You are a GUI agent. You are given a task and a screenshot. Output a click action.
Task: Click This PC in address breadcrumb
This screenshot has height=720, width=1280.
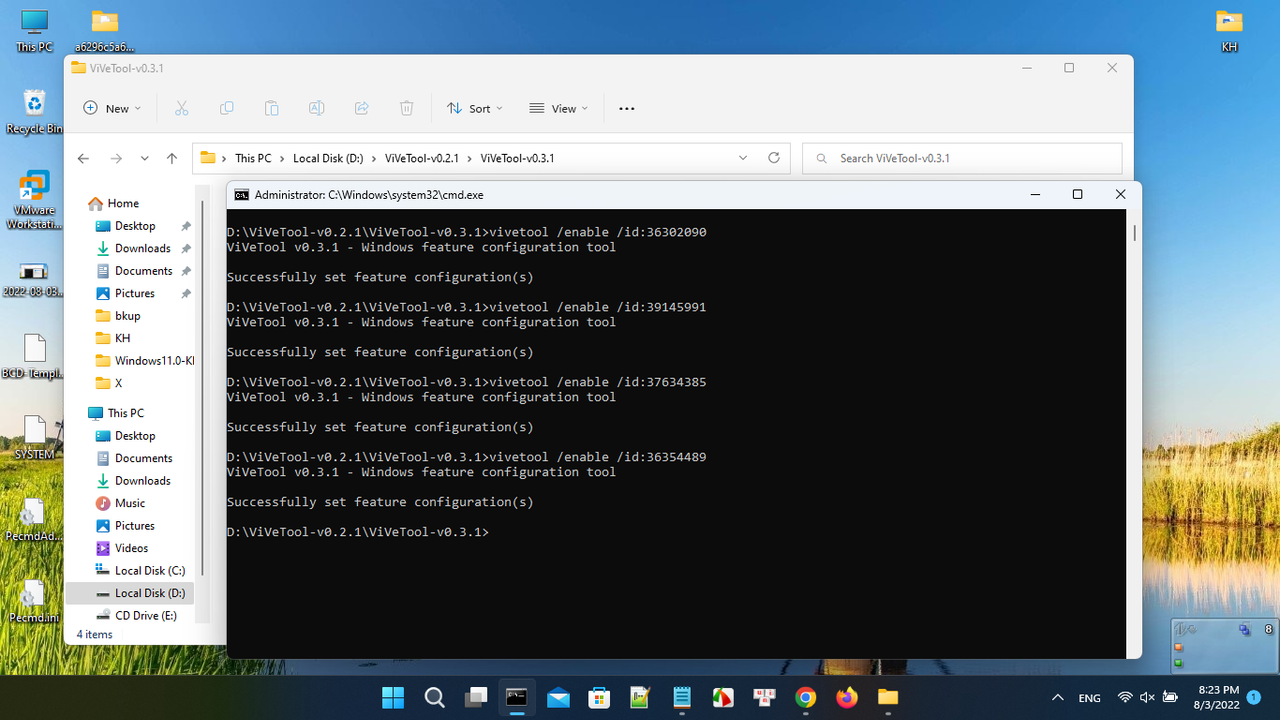click(x=253, y=158)
